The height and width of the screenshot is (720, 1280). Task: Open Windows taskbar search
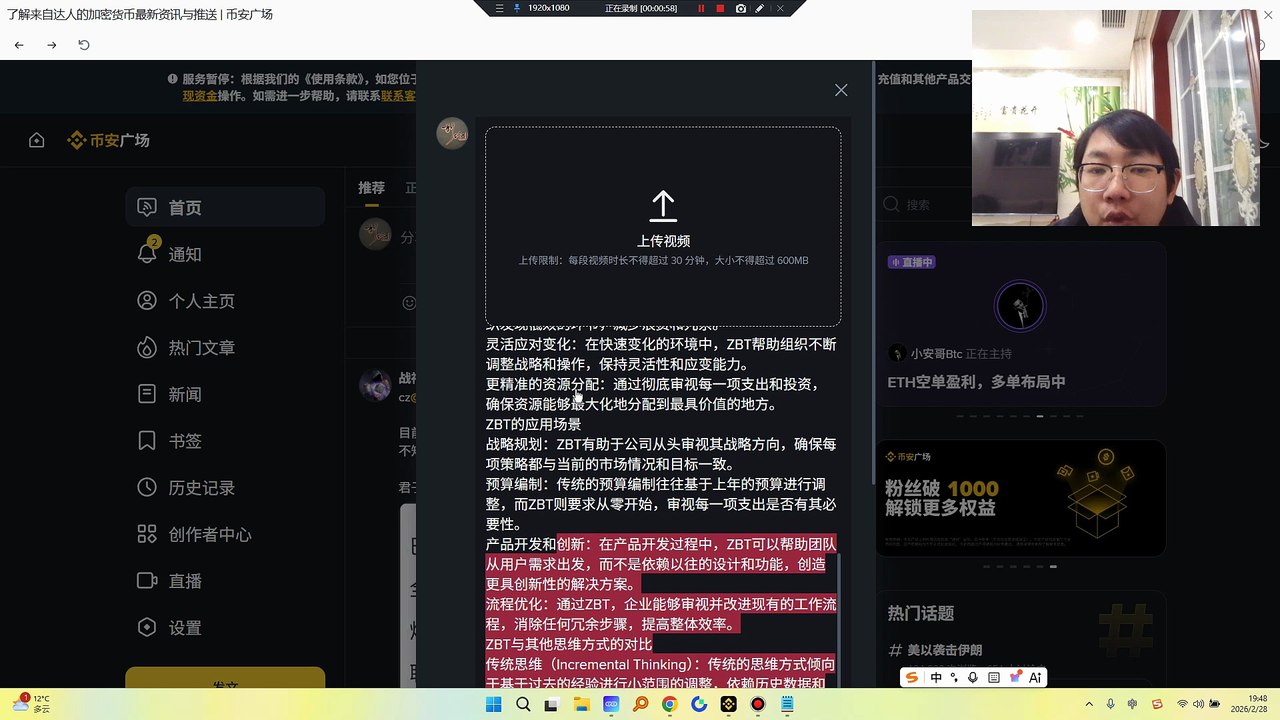[523, 705]
